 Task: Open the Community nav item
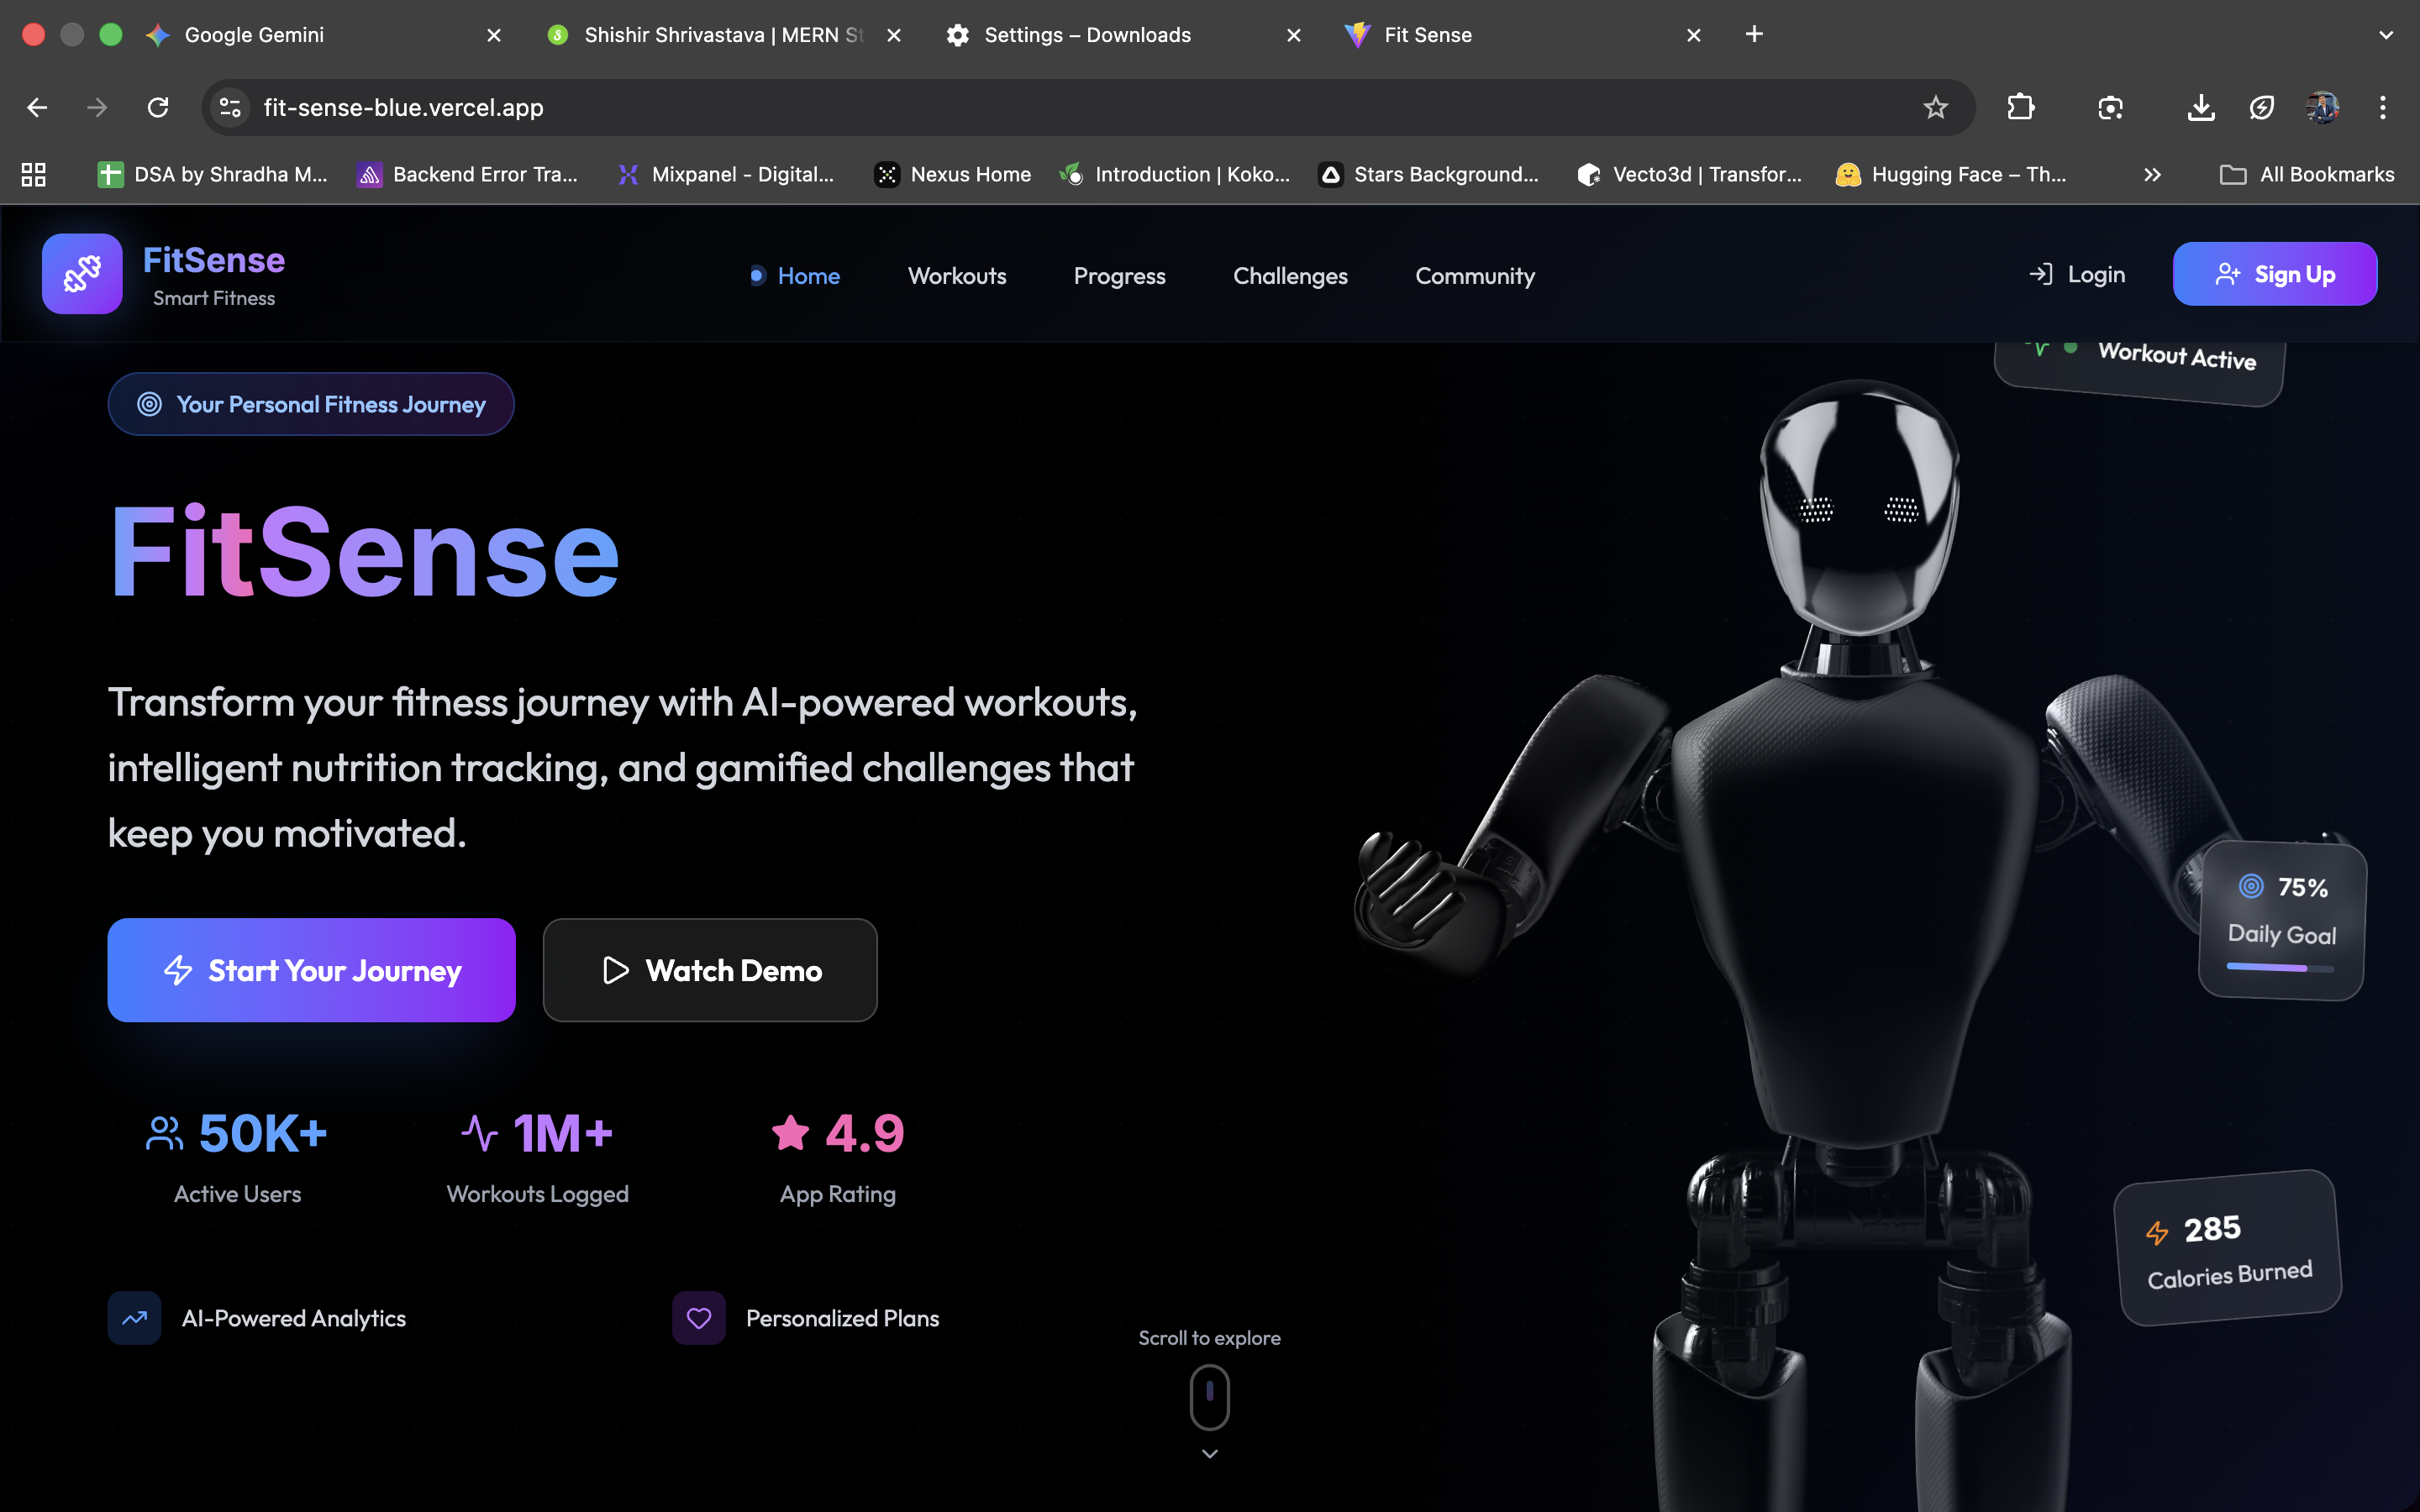pyautogui.click(x=1474, y=276)
